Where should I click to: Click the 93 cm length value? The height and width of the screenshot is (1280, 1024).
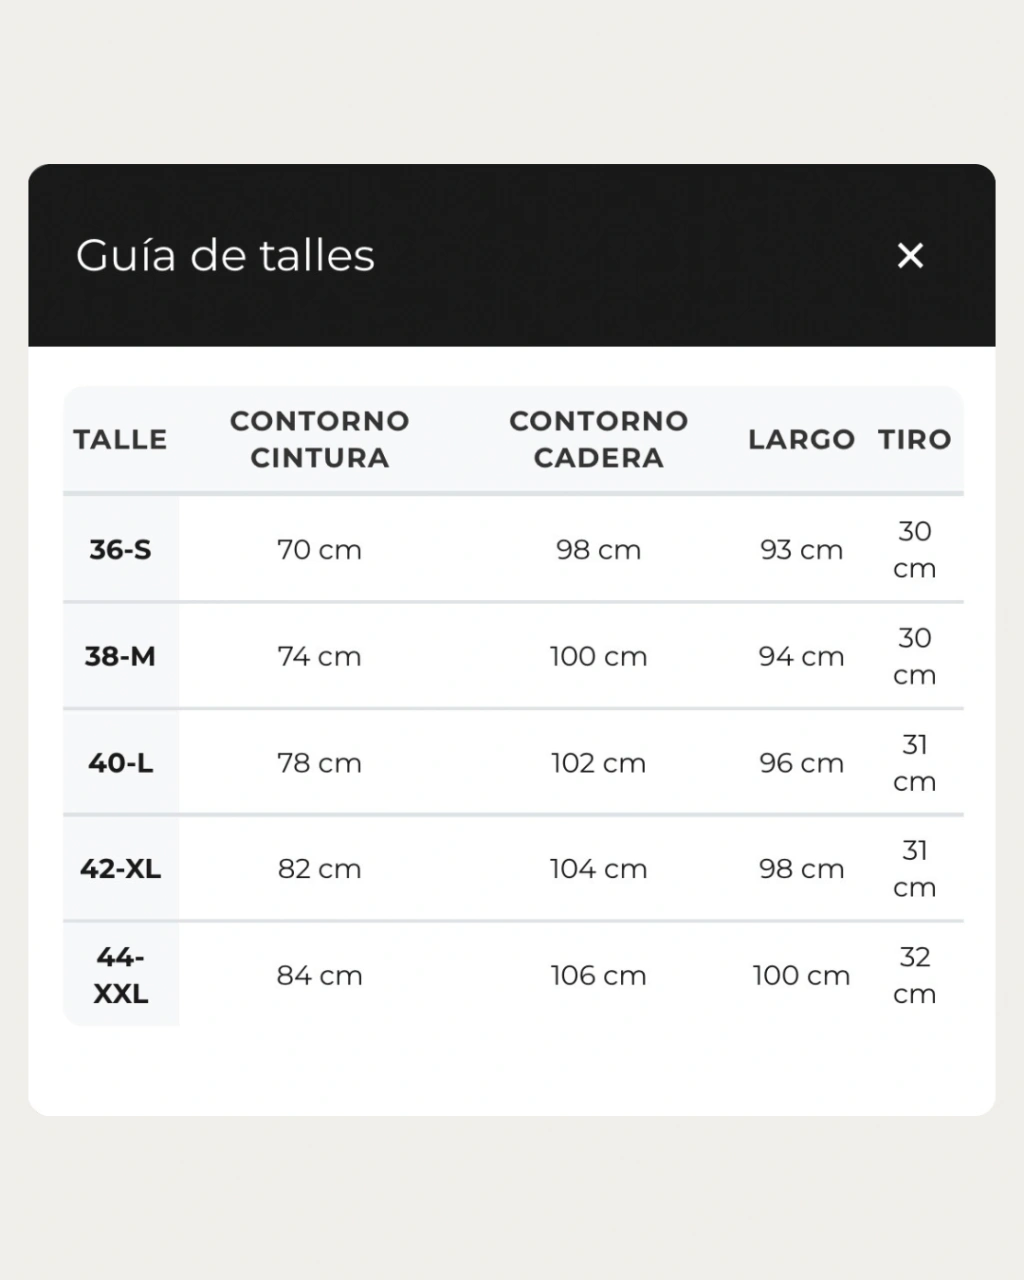802,549
